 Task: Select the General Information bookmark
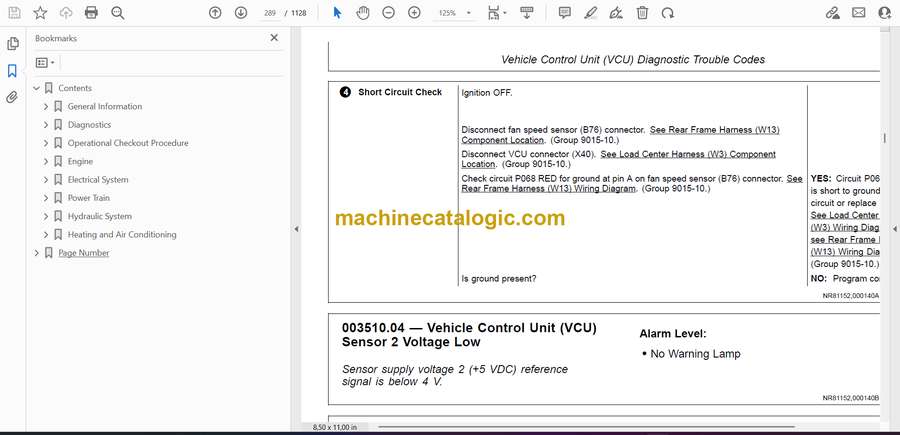pos(104,107)
